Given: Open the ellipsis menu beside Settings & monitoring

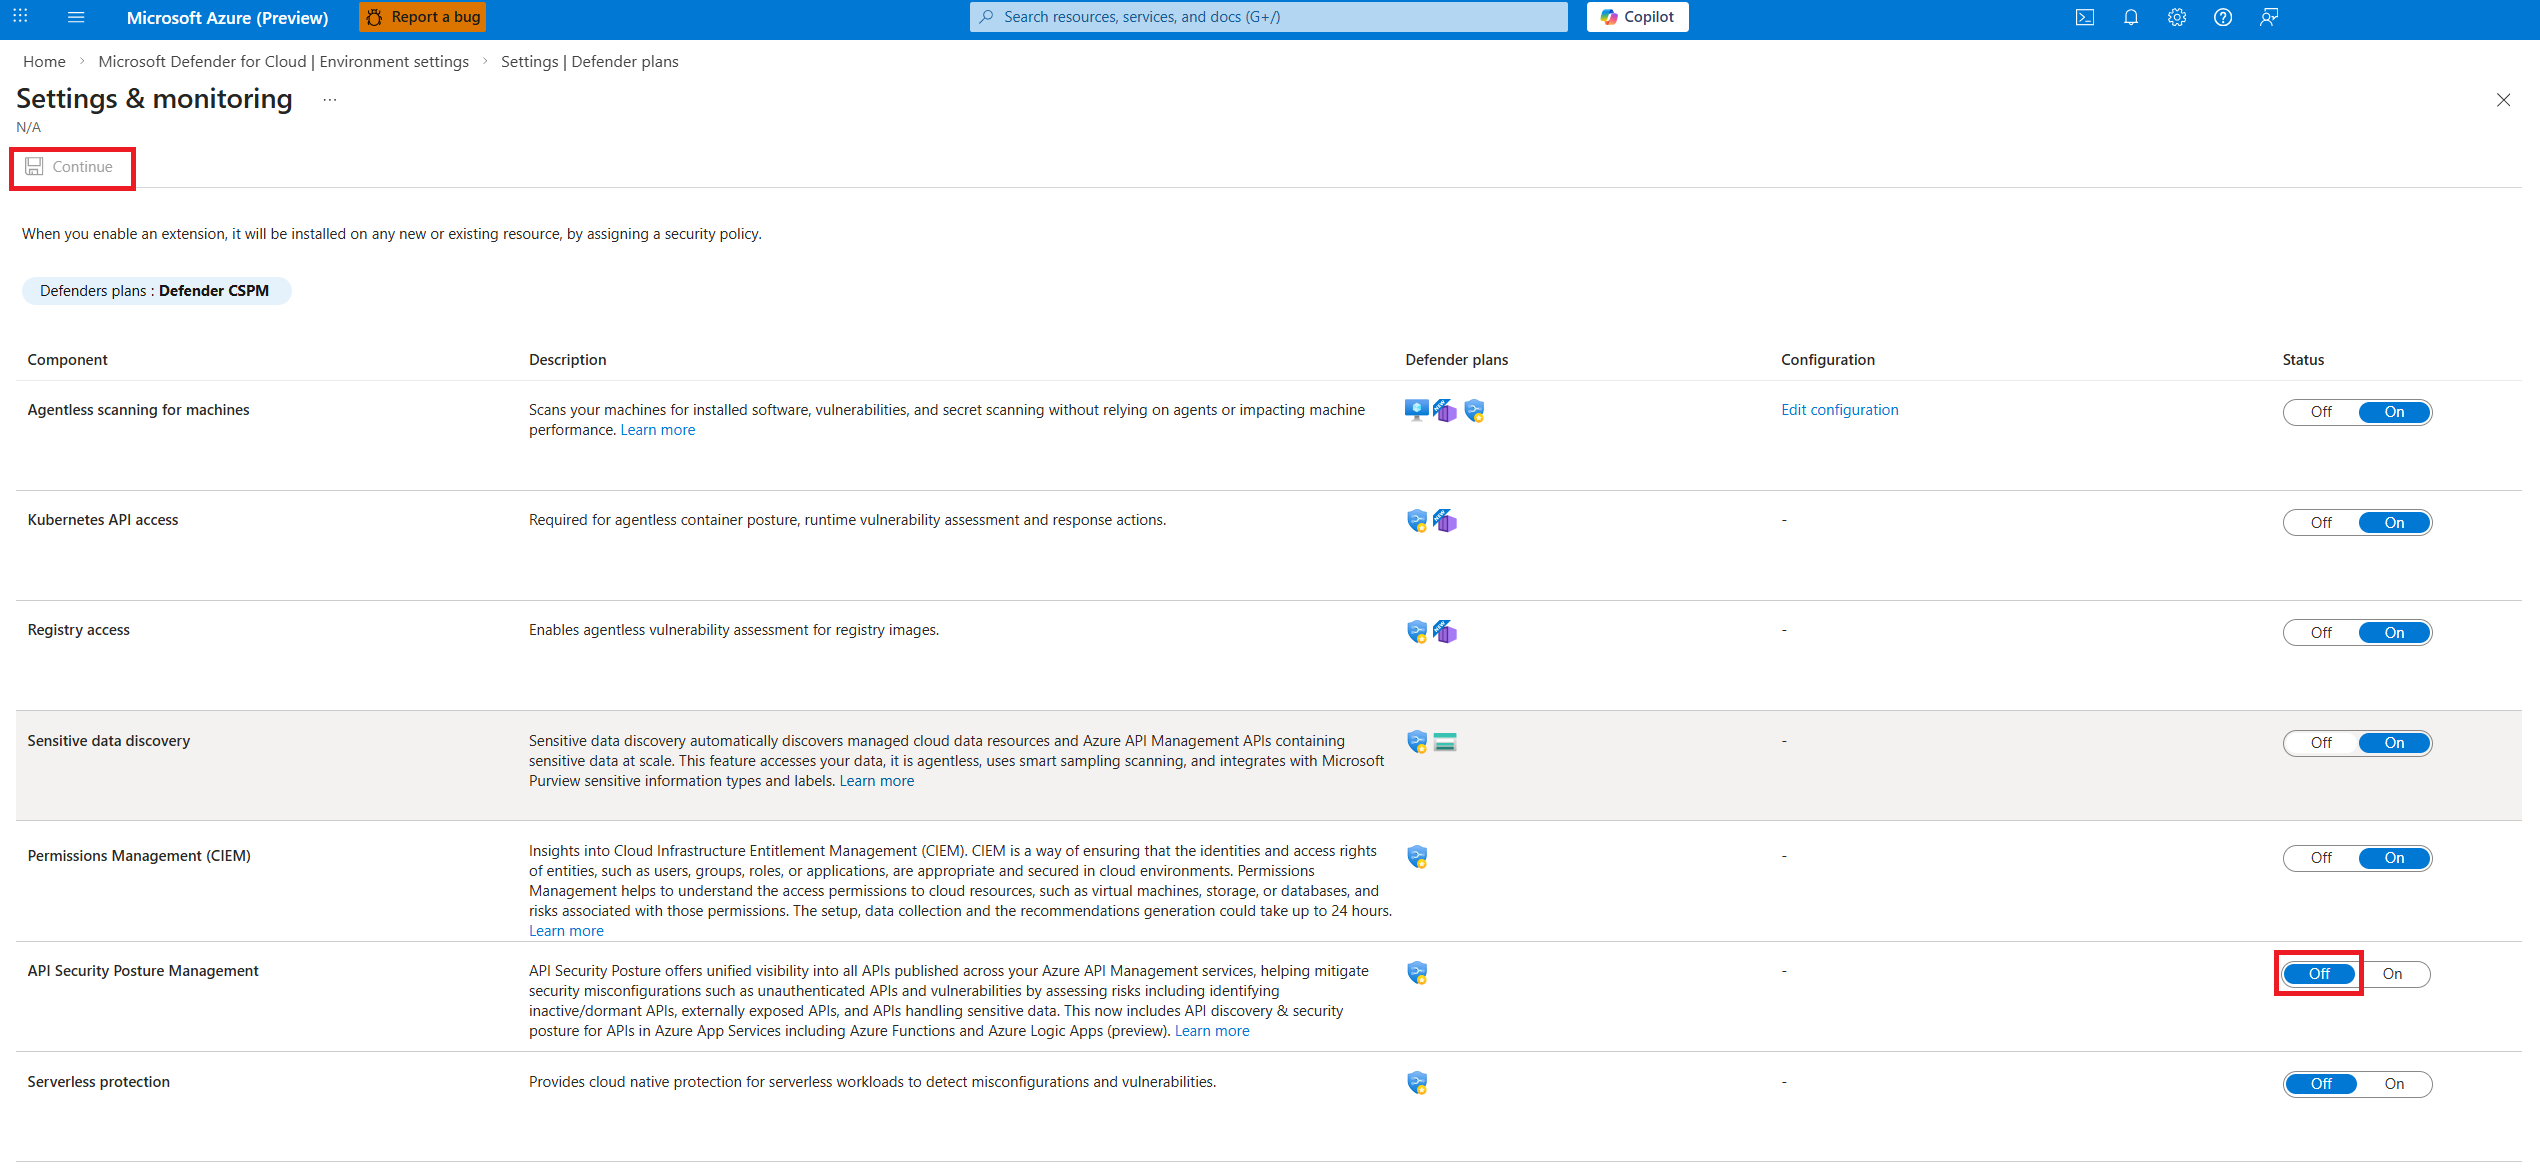Looking at the screenshot, I should (330, 100).
